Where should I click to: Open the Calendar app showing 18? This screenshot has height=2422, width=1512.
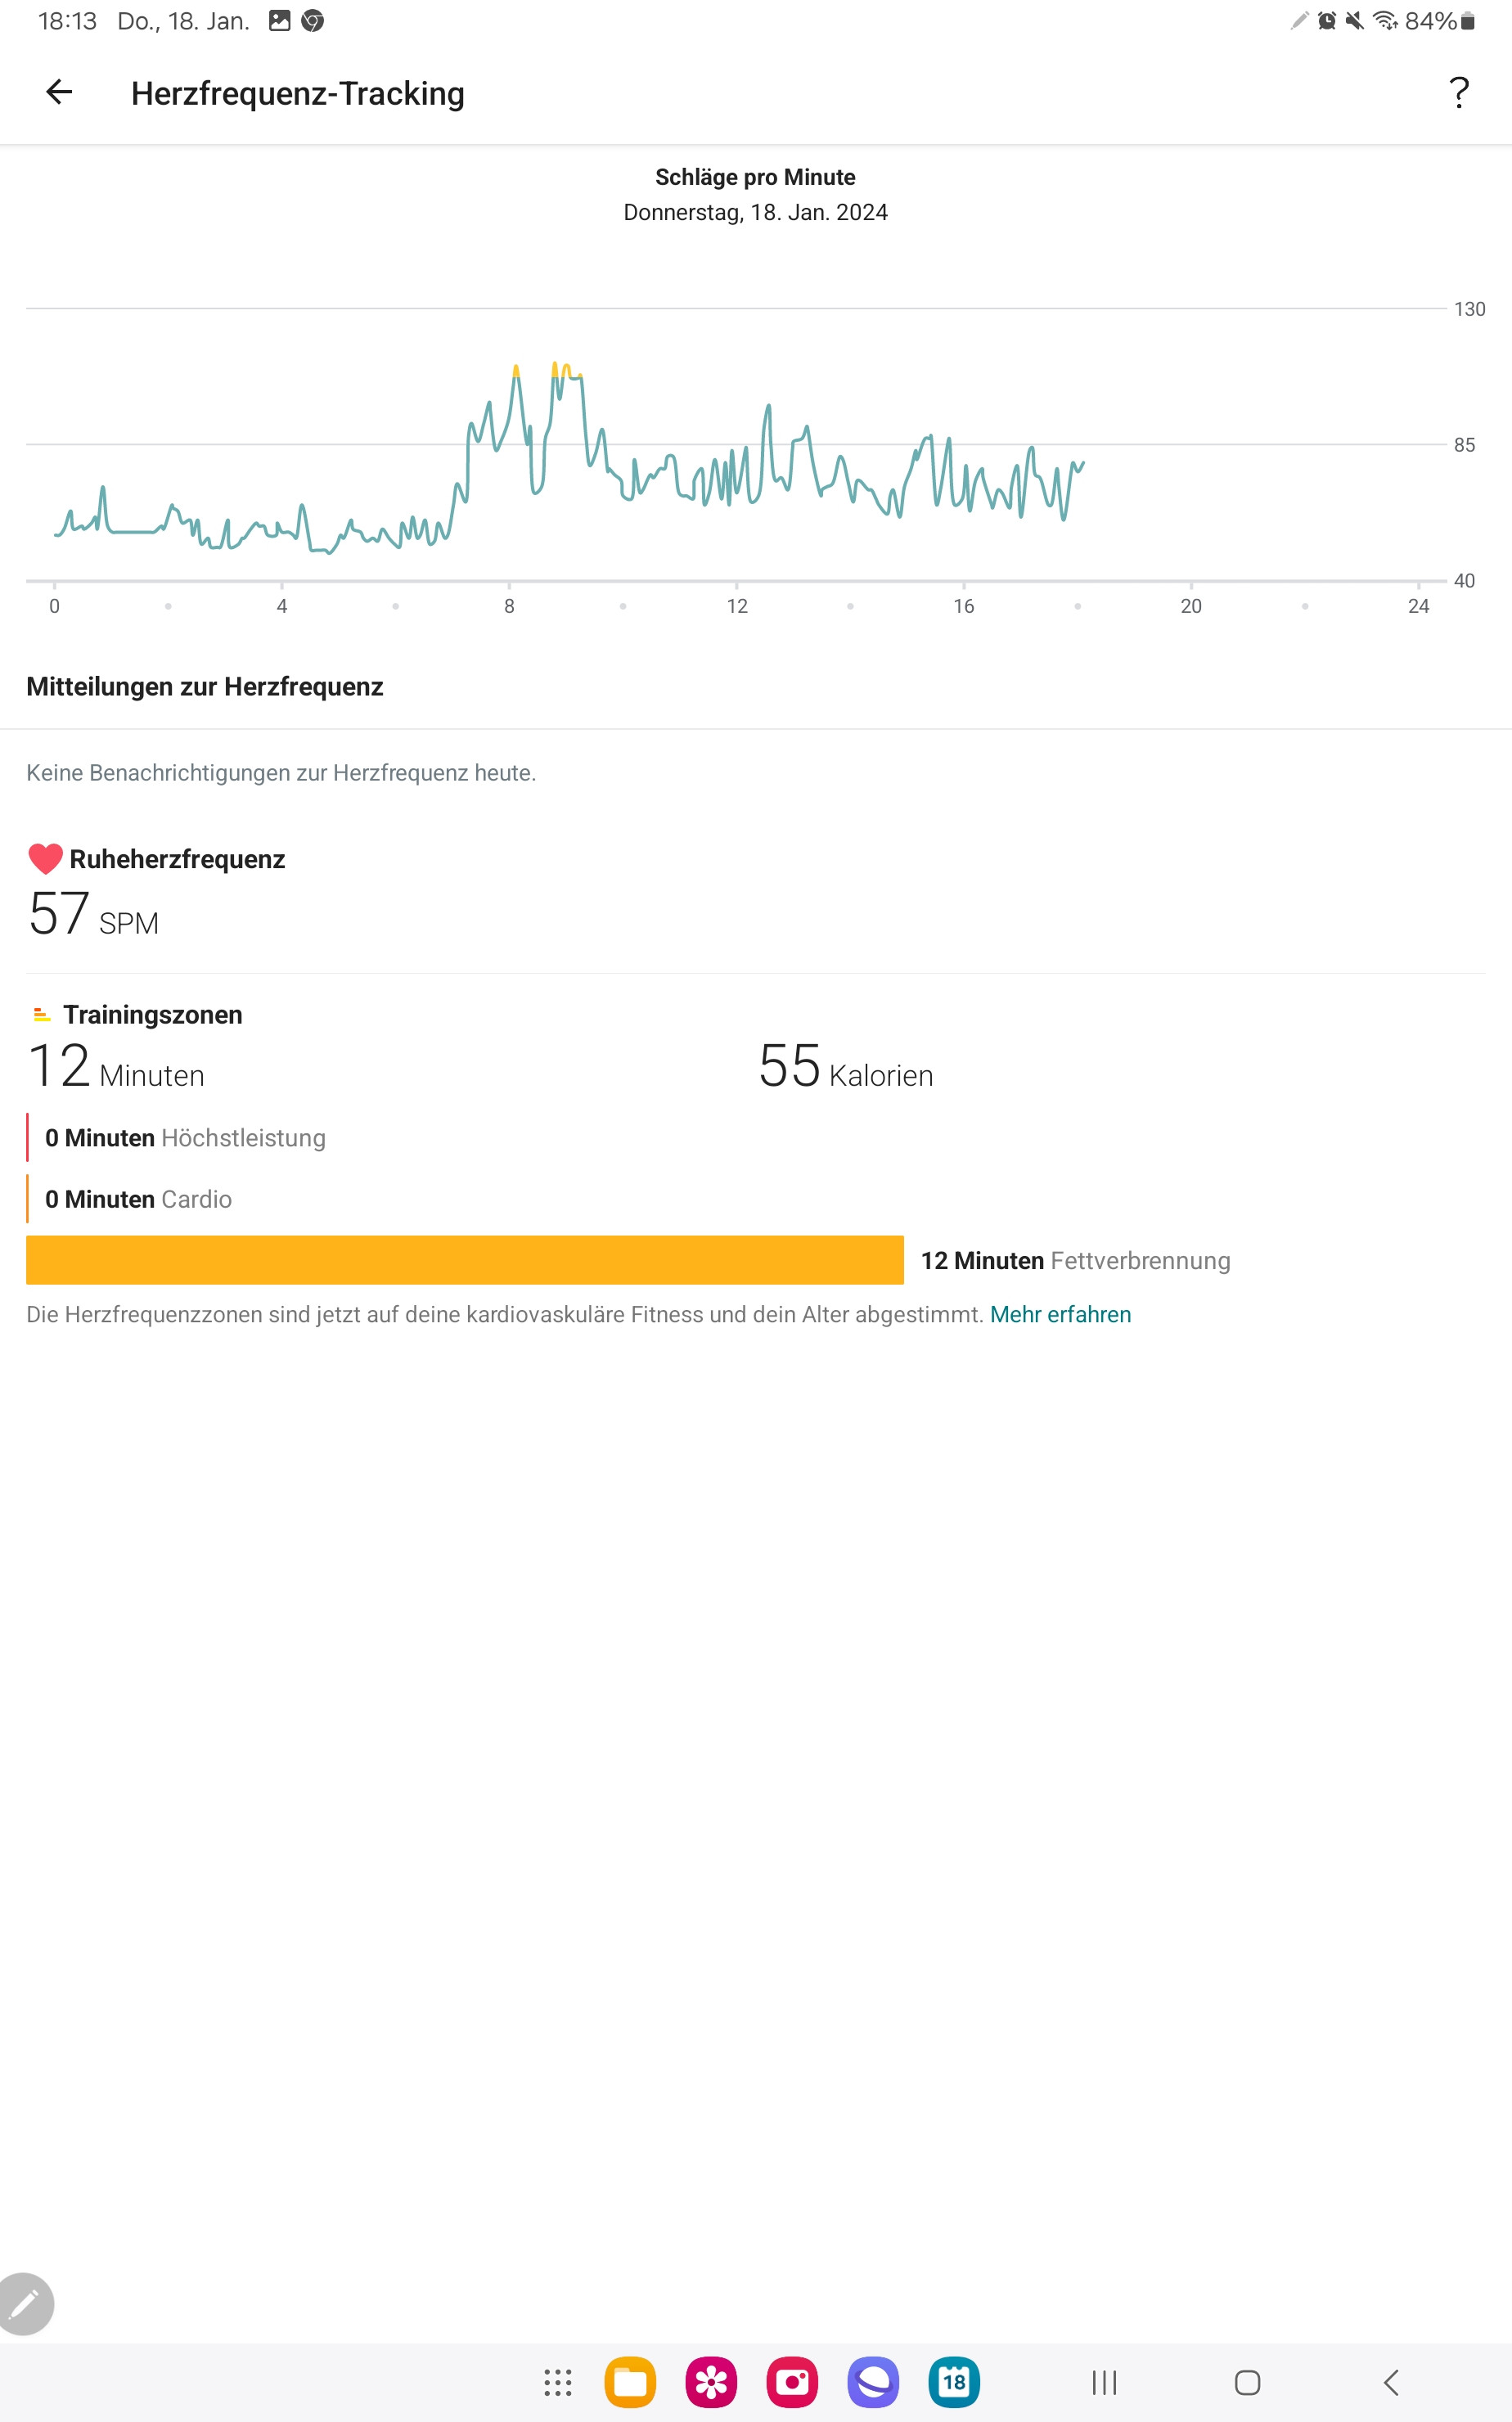tap(954, 2382)
